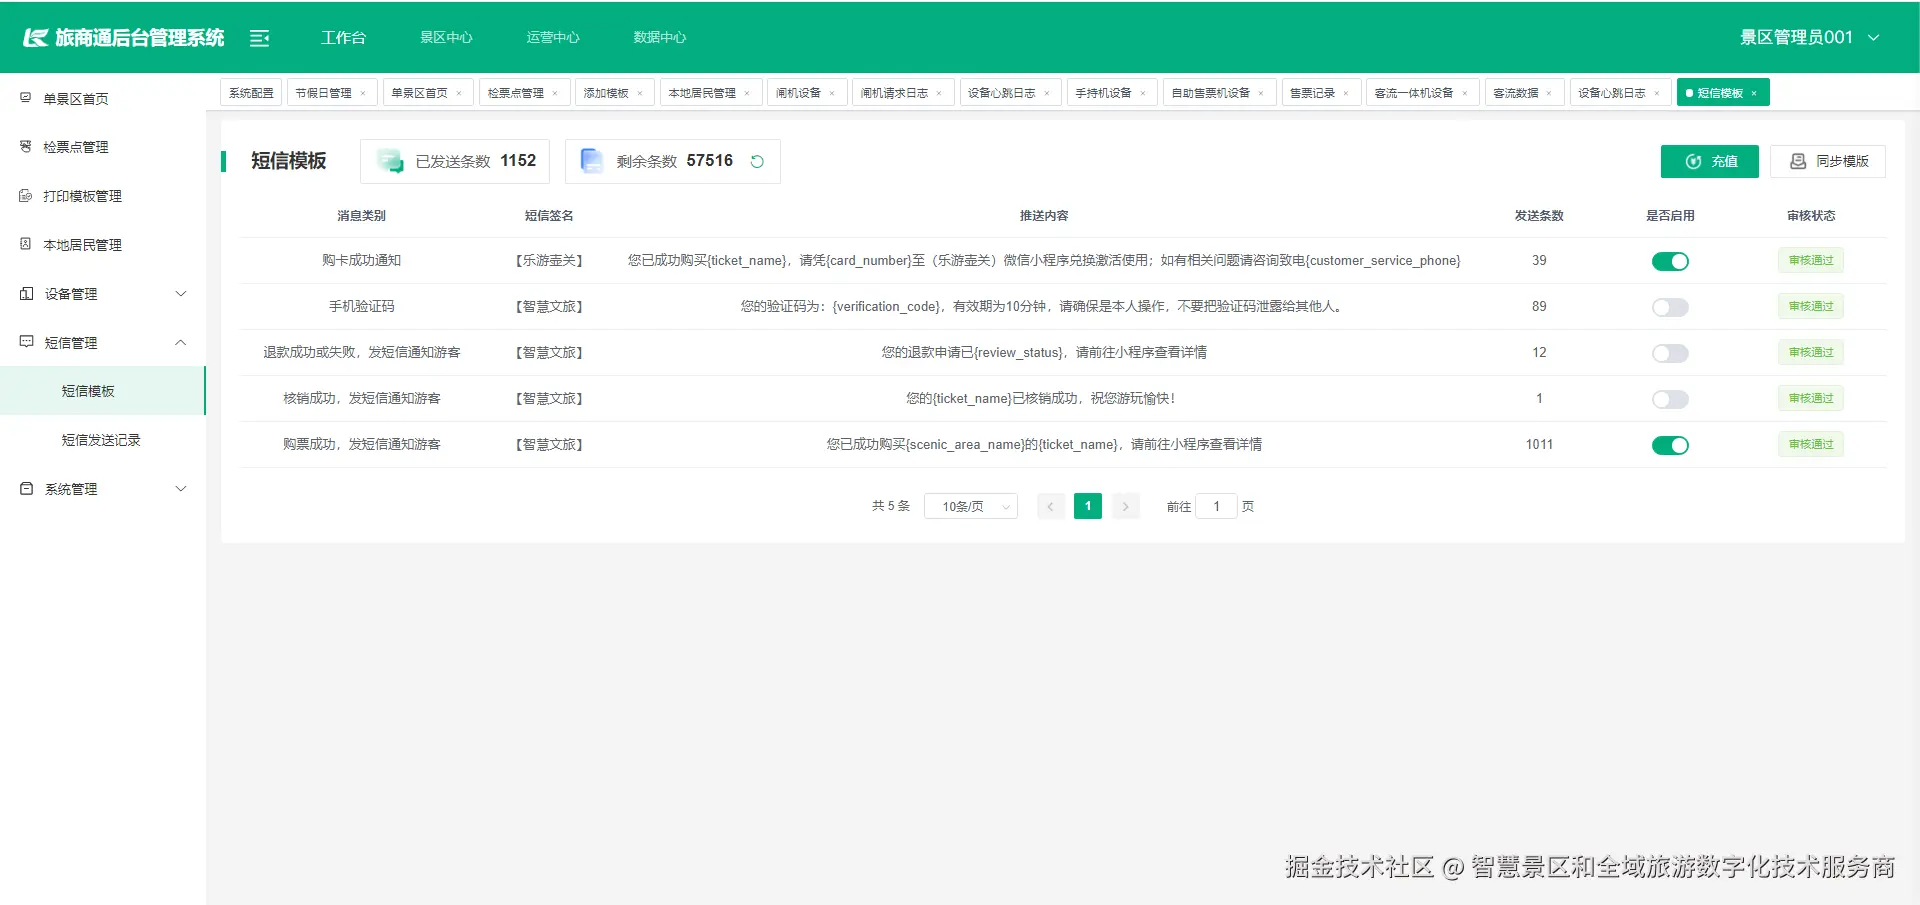Refresh the 剩余条数 balance counter
1920x905 pixels.
pos(757,161)
